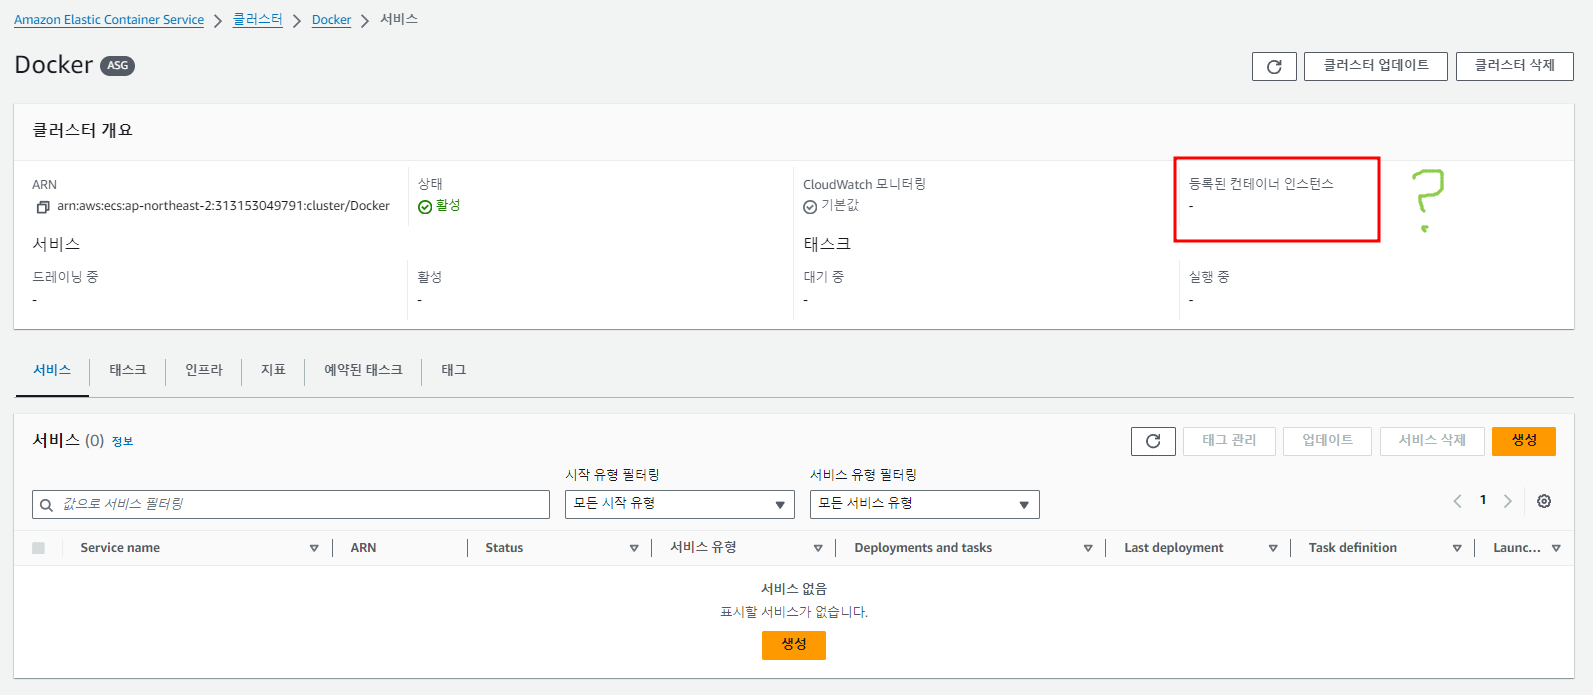Click the 기본값 CloudWatch monitoring value

[x=840, y=205]
